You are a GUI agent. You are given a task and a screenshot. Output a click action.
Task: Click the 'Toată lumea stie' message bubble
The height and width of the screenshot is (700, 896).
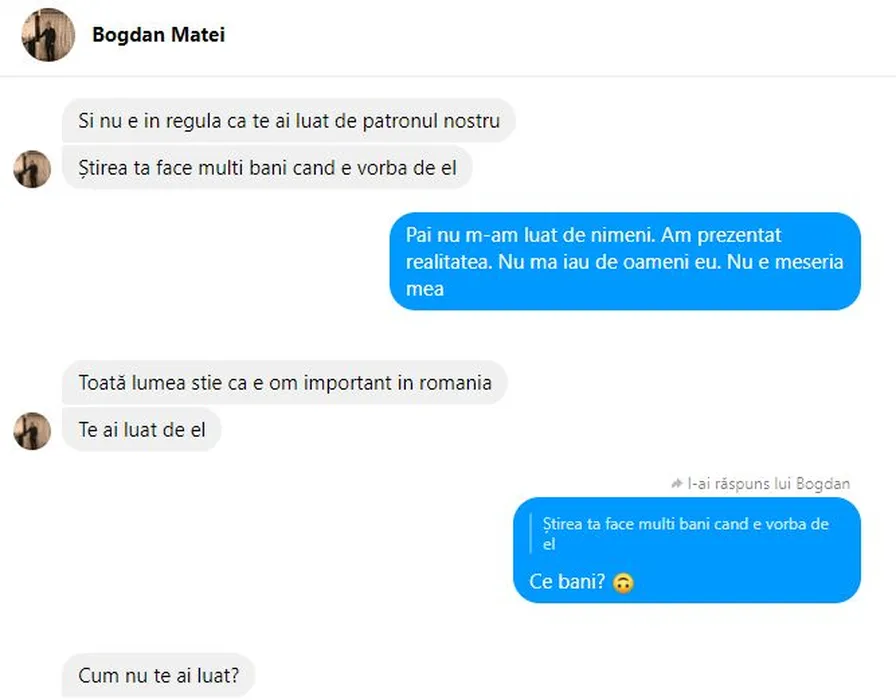tap(284, 383)
